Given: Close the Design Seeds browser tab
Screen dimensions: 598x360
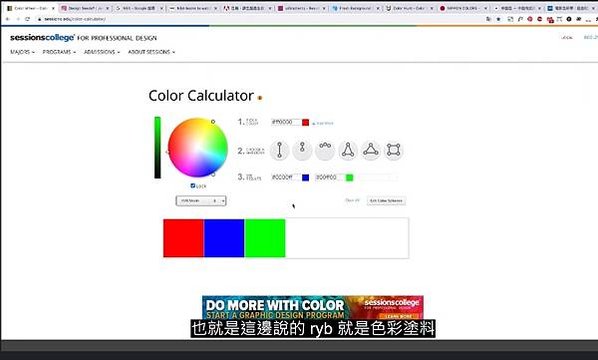Looking at the screenshot, I should point(108,8).
